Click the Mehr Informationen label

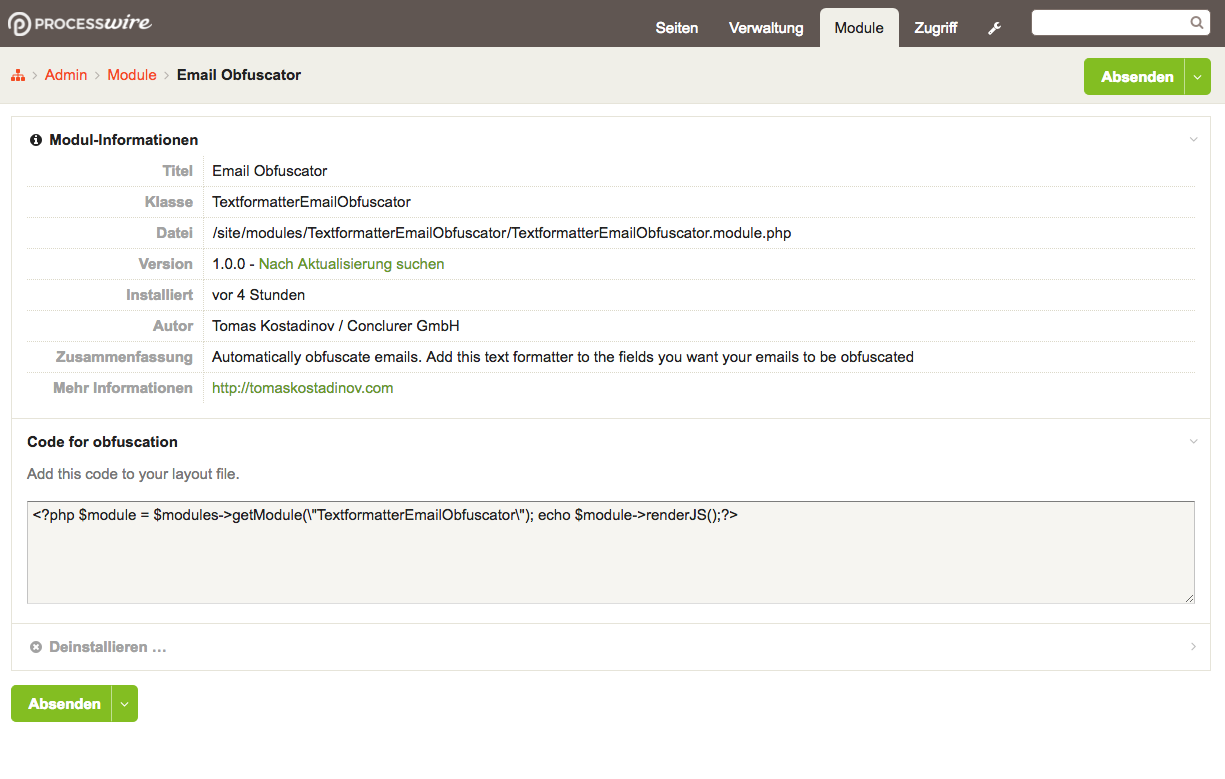[123, 388]
